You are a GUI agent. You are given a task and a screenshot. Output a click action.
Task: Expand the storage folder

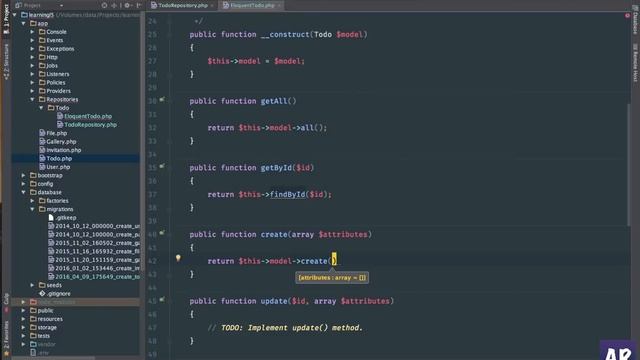click(24, 327)
